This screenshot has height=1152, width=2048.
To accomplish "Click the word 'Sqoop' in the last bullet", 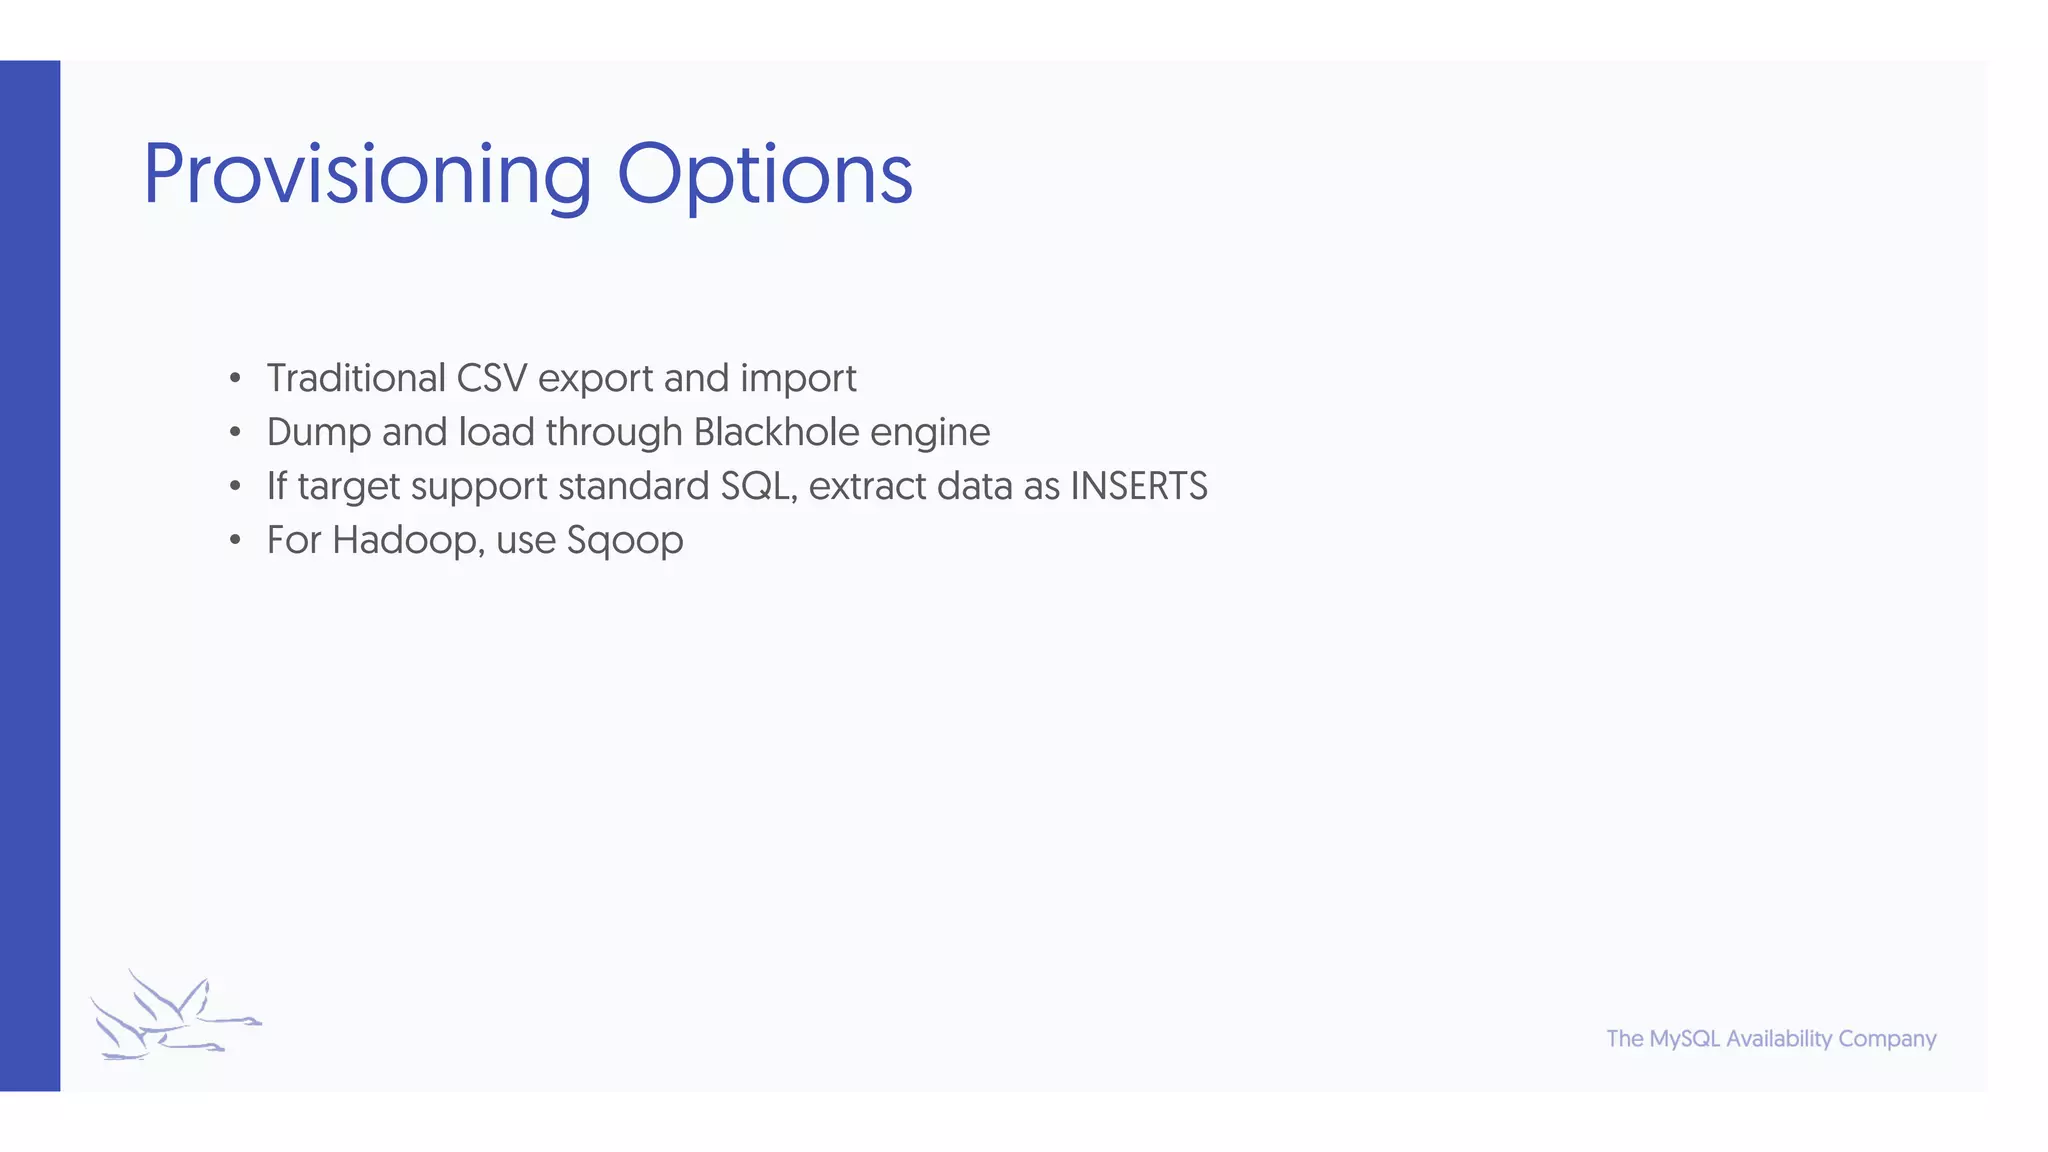I will coord(625,541).
